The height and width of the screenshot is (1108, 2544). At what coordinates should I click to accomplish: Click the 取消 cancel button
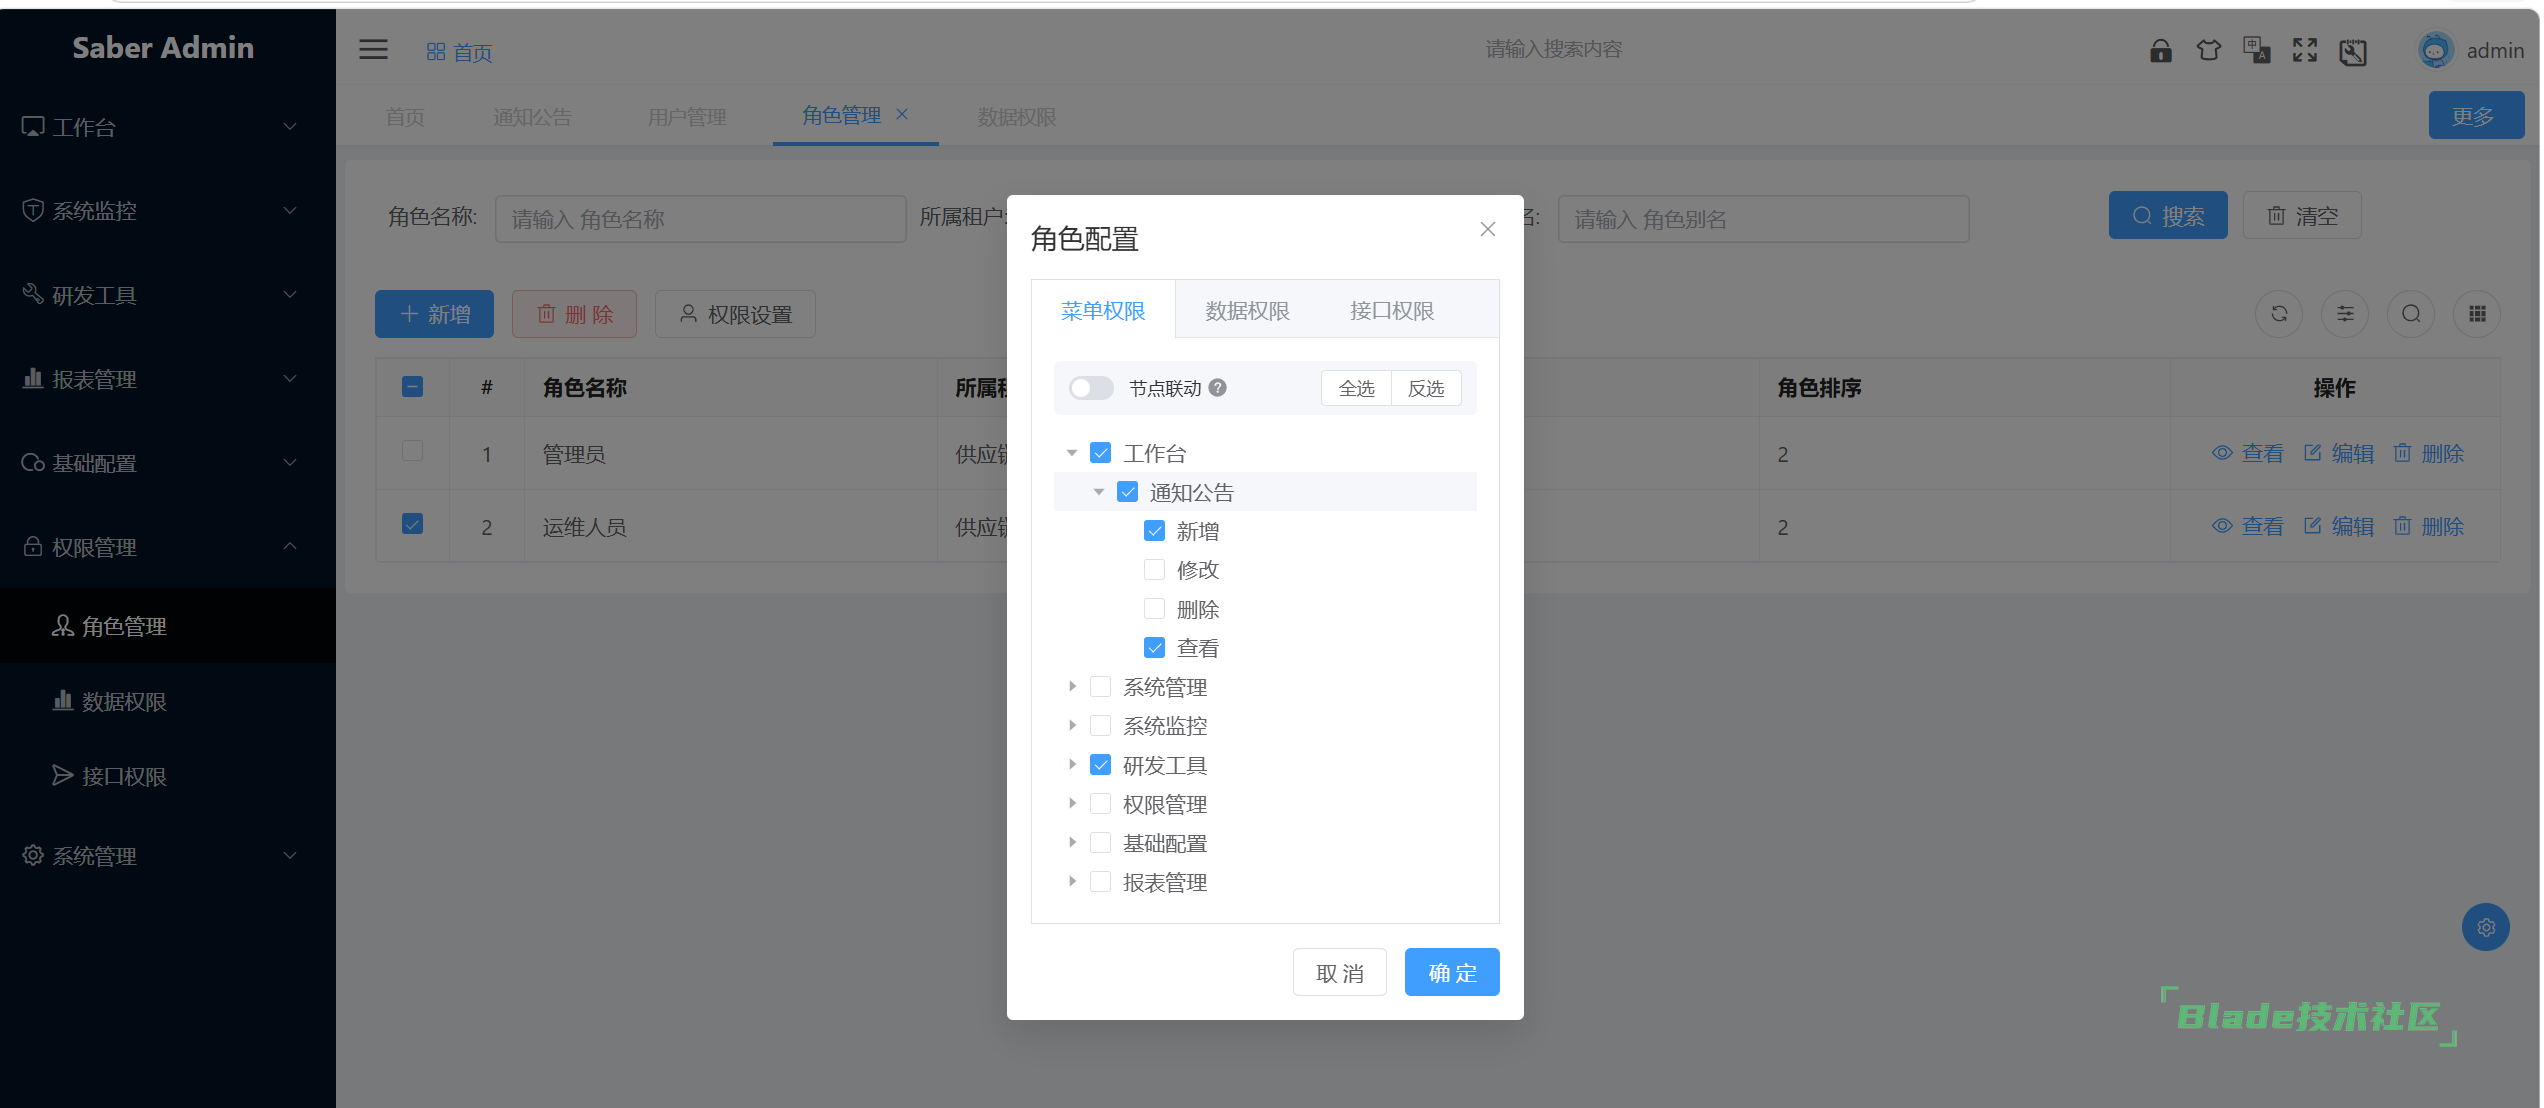pyautogui.click(x=1340, y=973)
